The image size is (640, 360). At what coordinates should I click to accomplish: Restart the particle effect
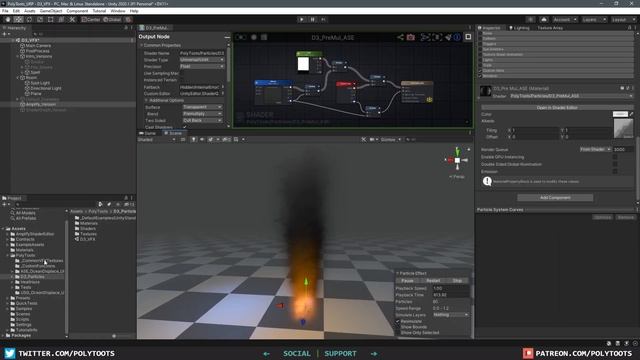[x=433, y=281]
